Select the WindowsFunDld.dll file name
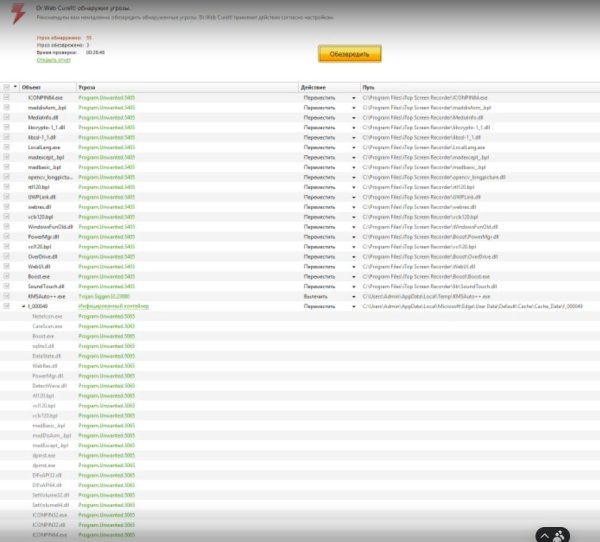The image size is (600, 542). [50, 227]
